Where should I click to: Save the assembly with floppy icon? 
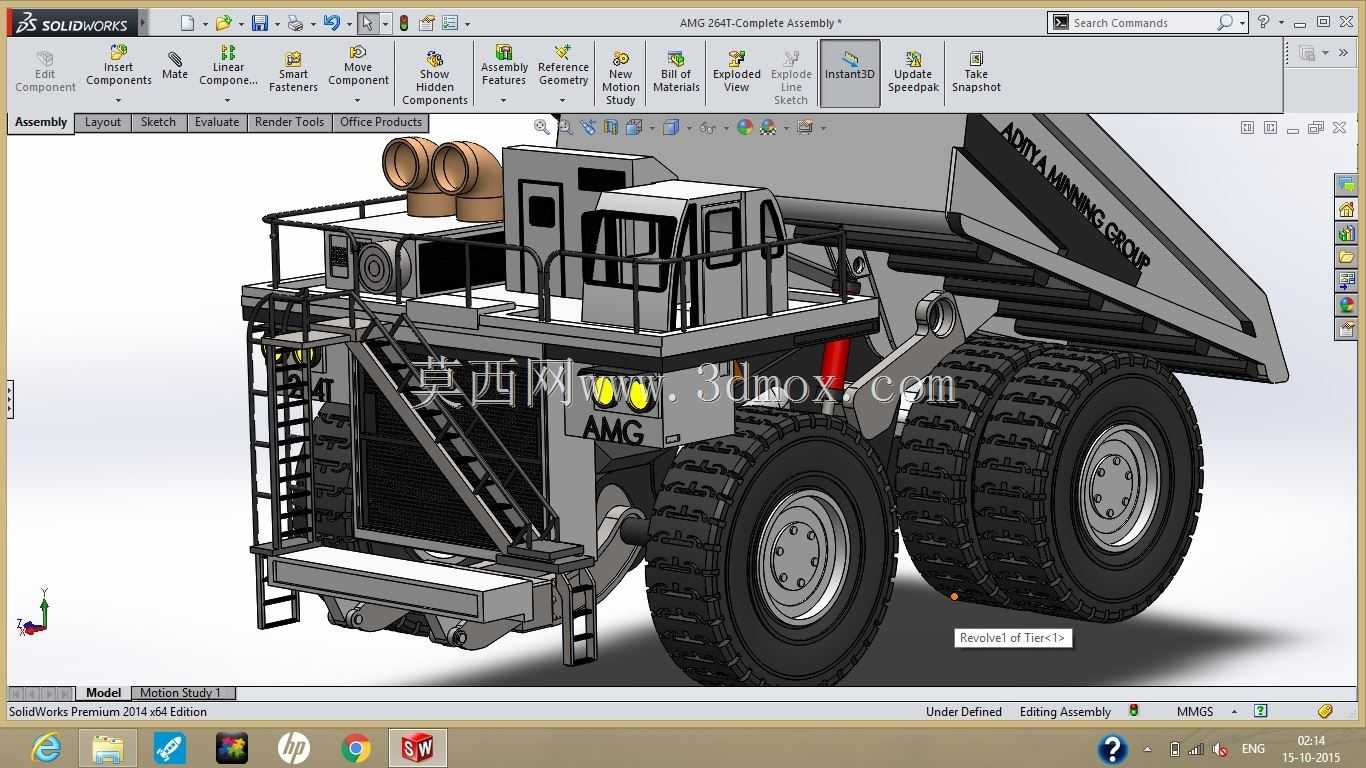pyautogui.click(x=260, y=23)
